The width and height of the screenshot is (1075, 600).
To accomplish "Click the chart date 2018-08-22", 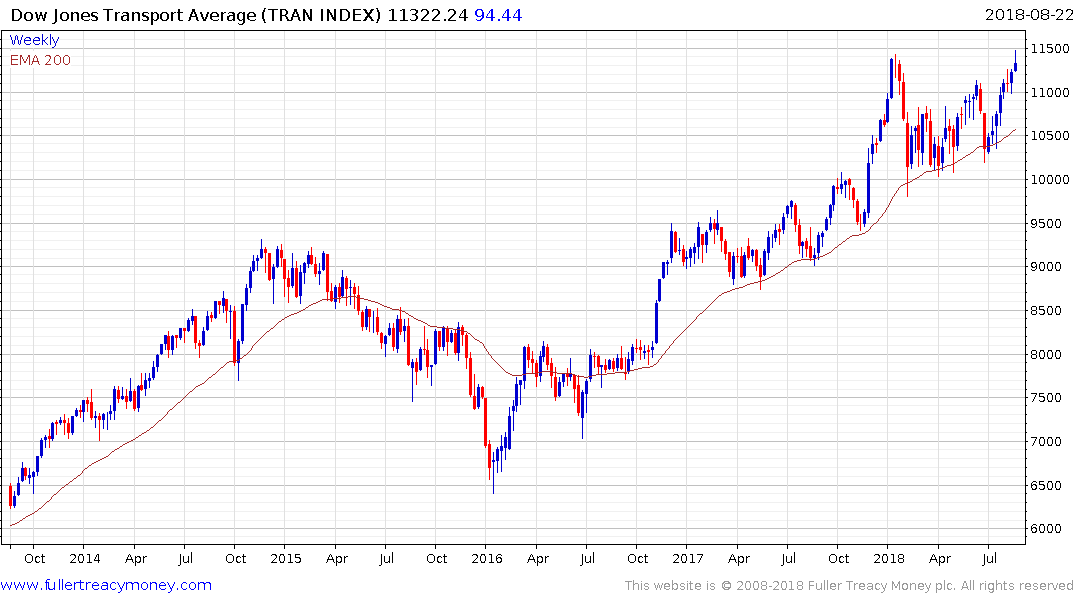I will [1026, 14].
